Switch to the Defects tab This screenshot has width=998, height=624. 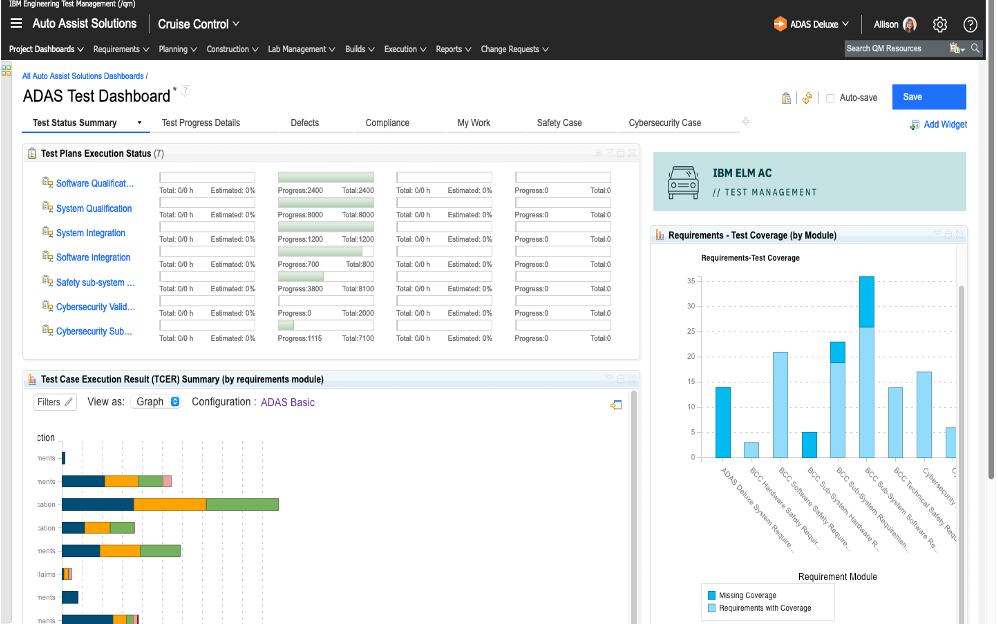point(305,123)
